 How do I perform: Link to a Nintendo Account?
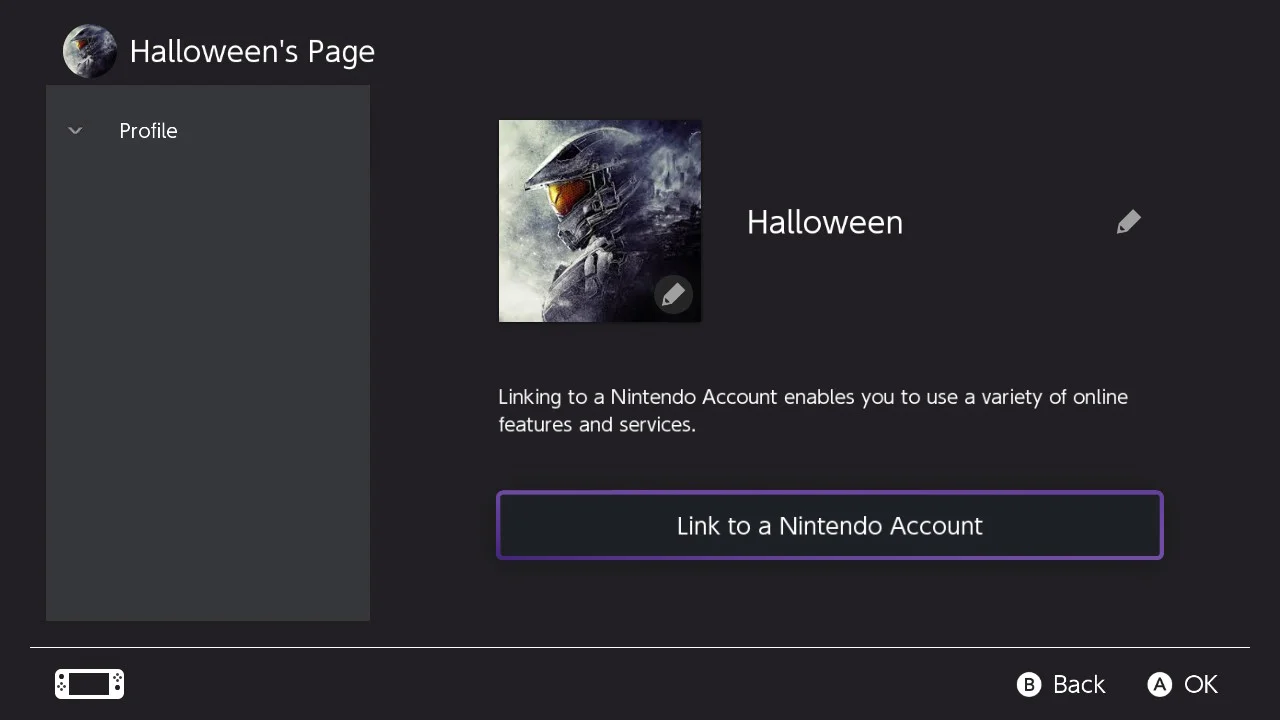pyautogui.click(x=830, y=525)
